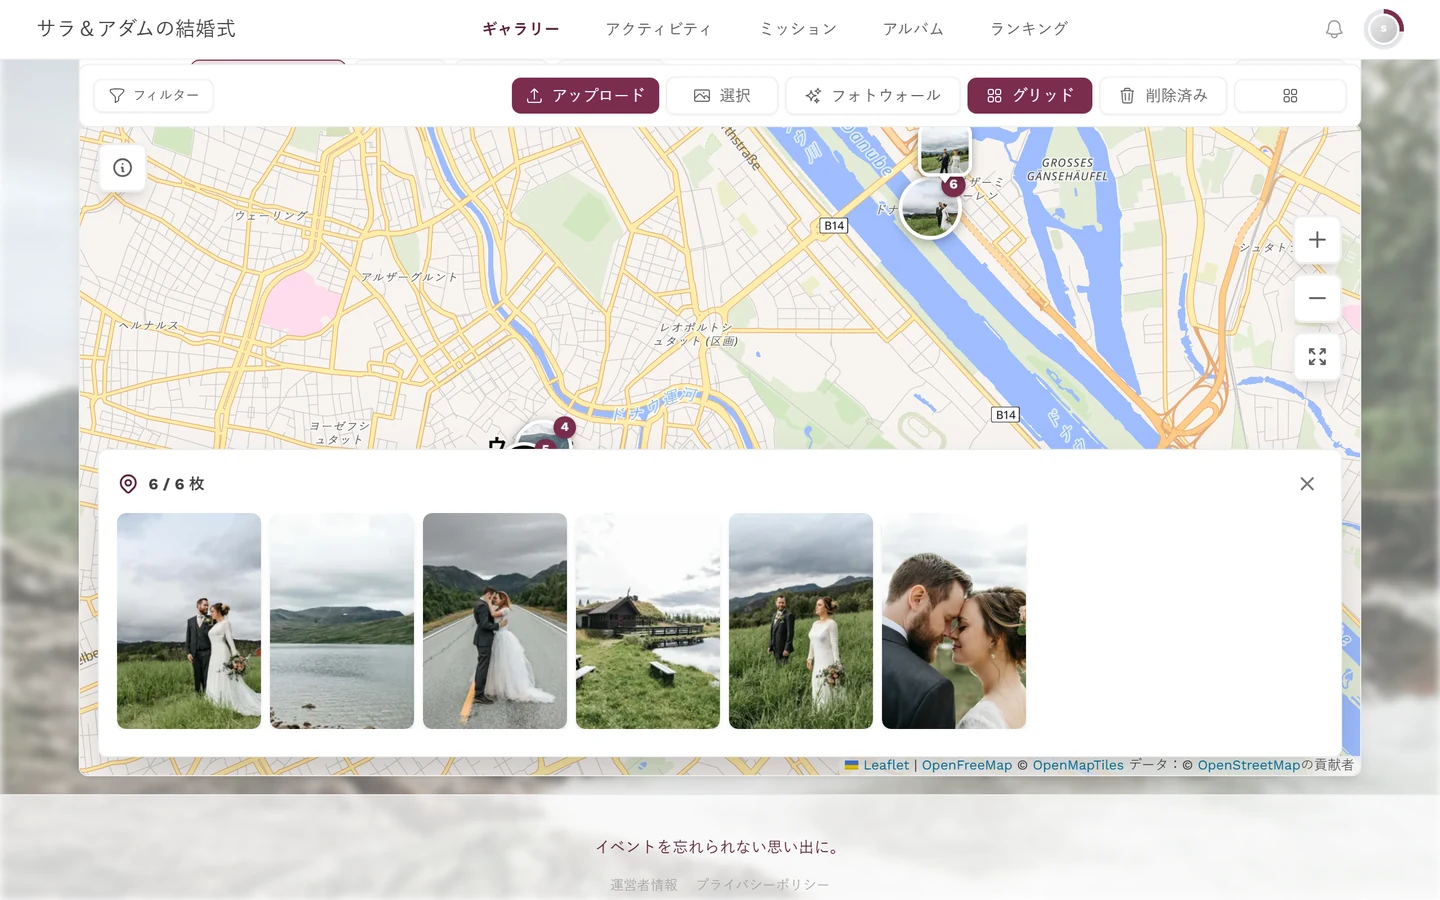Open the ミッション tab
The width and height of the screenshot is (1440, 900).
[x=798, y=29]
